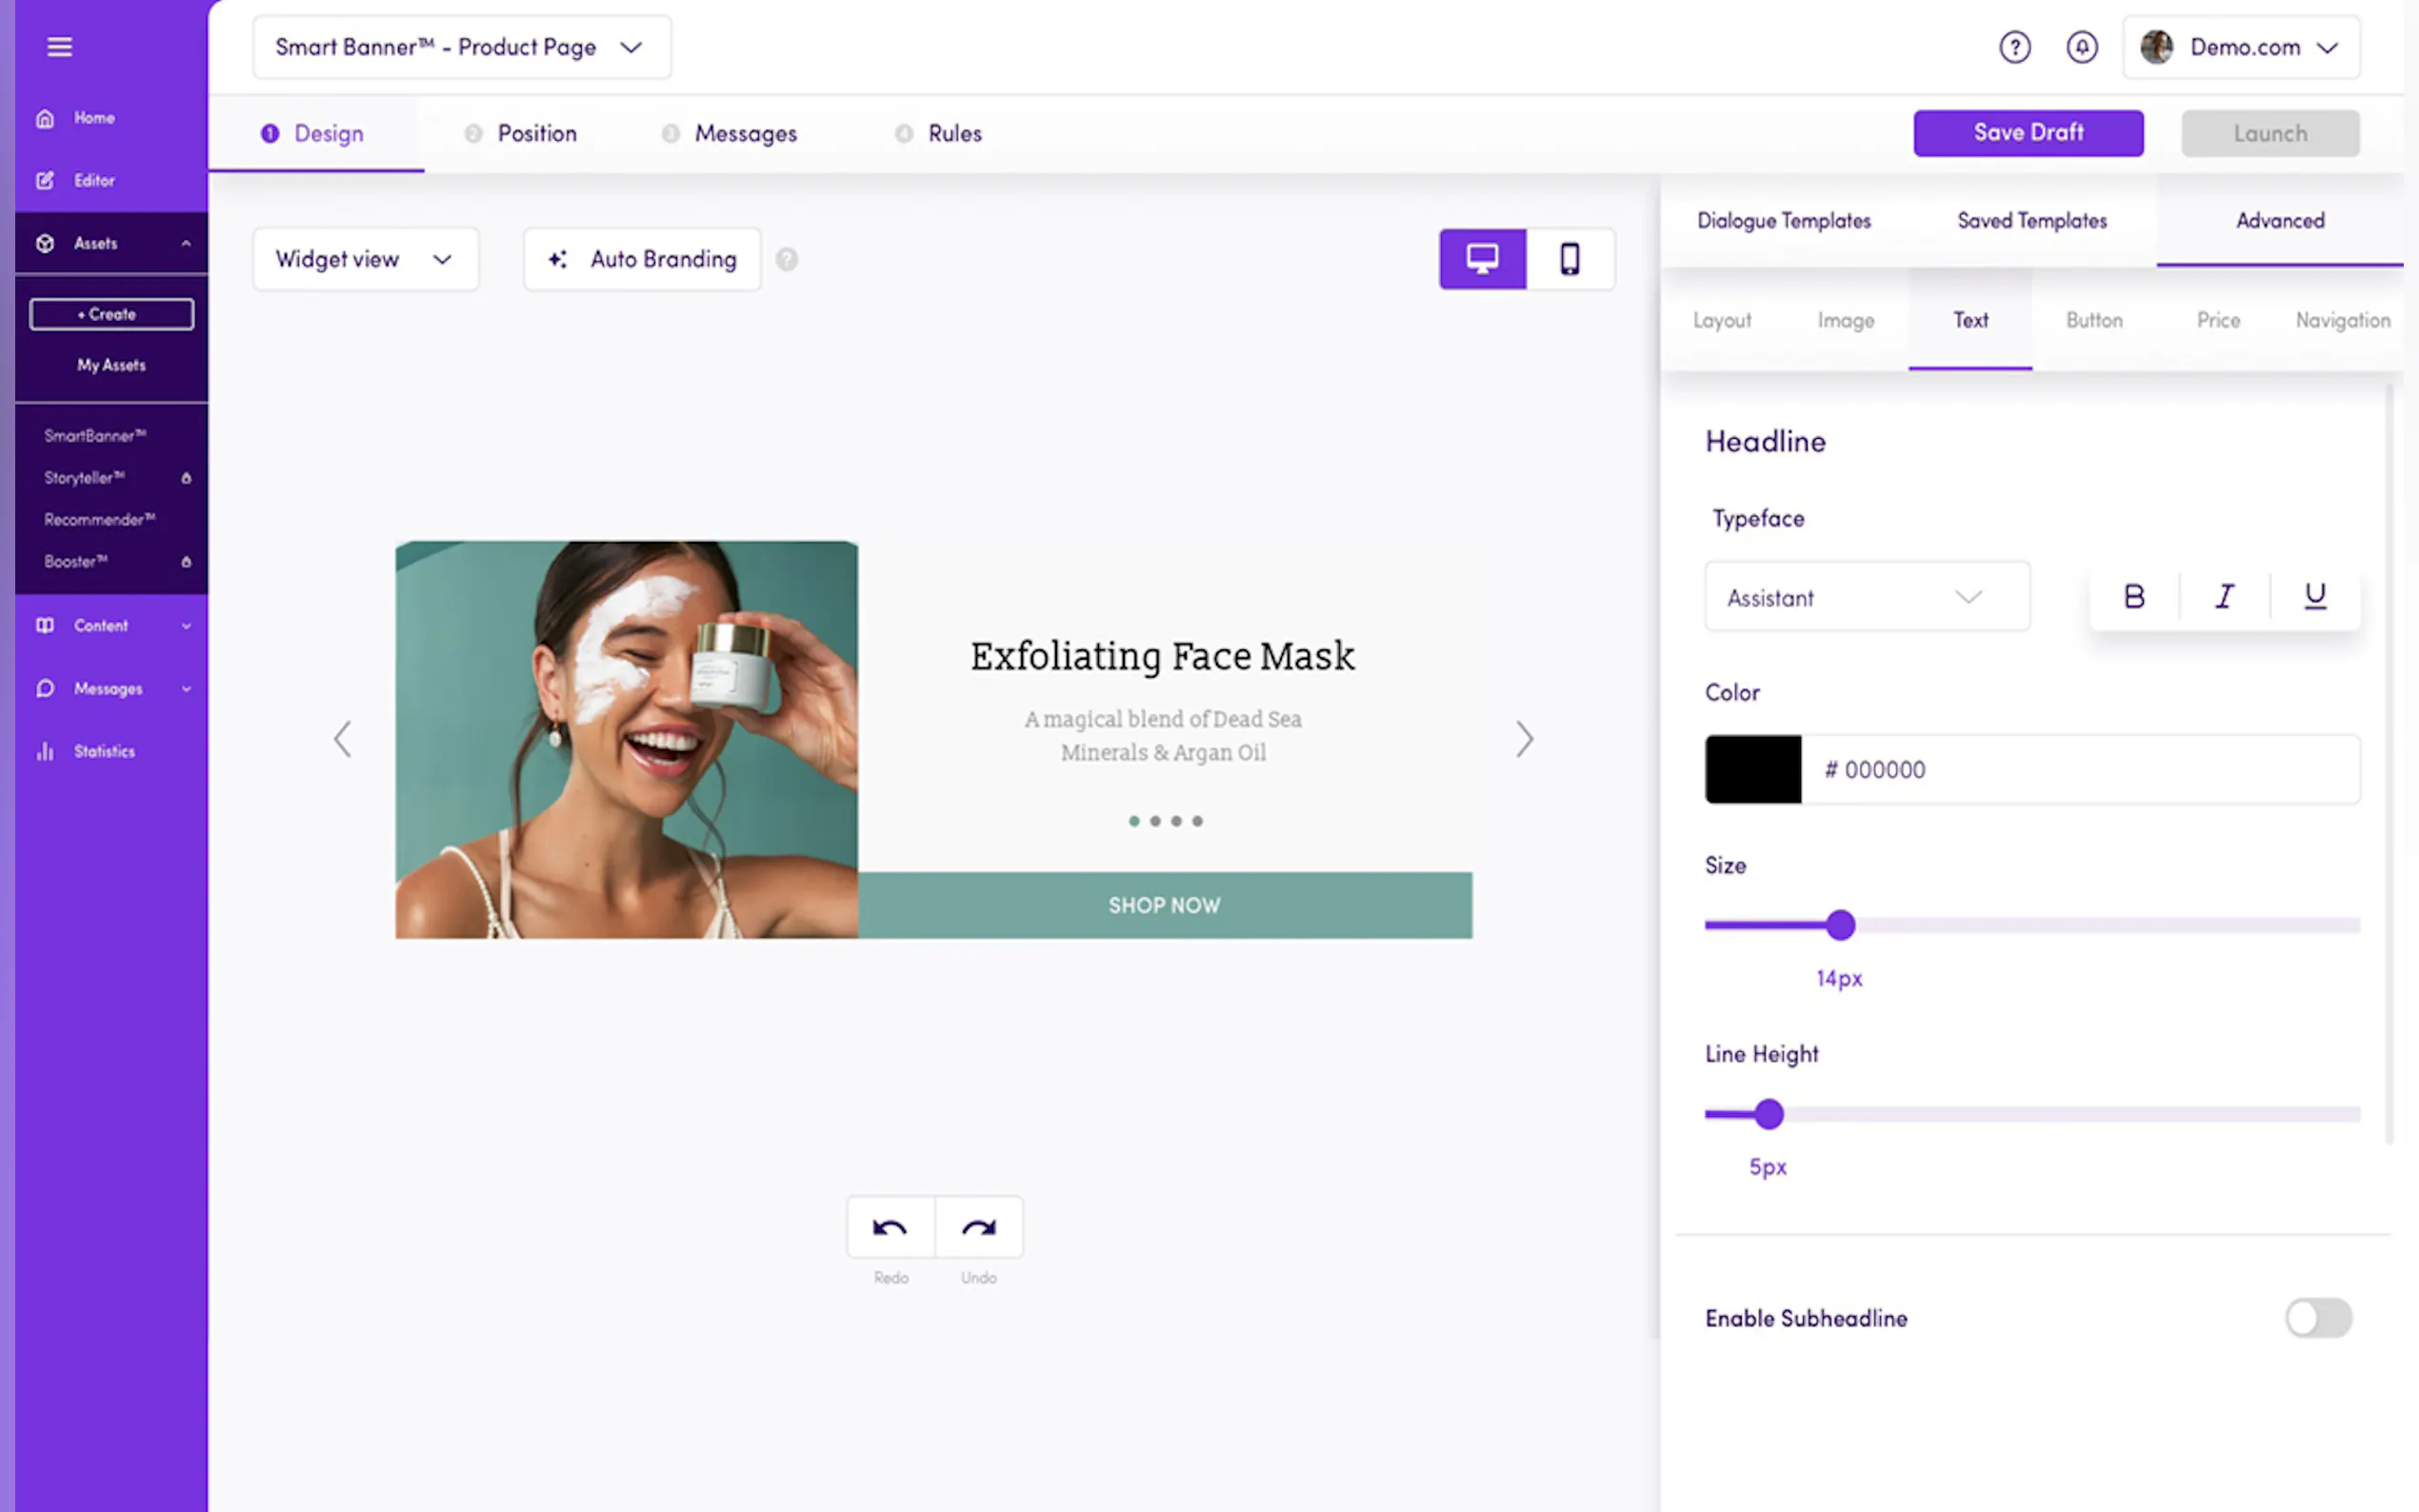Open the Widget view dropdown
This screenshot has height=1512, width=2419.
[x=365, y=259]
